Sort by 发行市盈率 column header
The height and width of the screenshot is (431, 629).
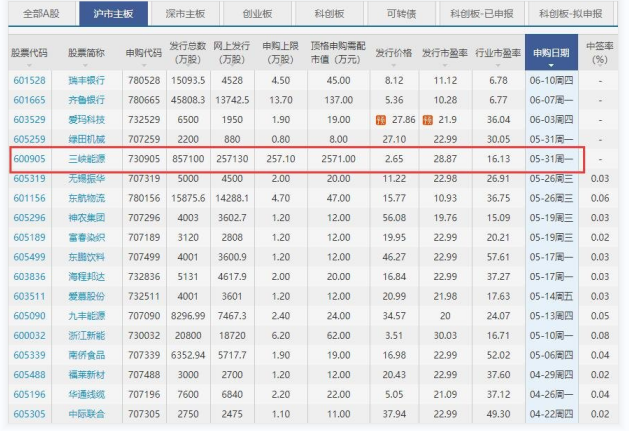pos(445,53)
